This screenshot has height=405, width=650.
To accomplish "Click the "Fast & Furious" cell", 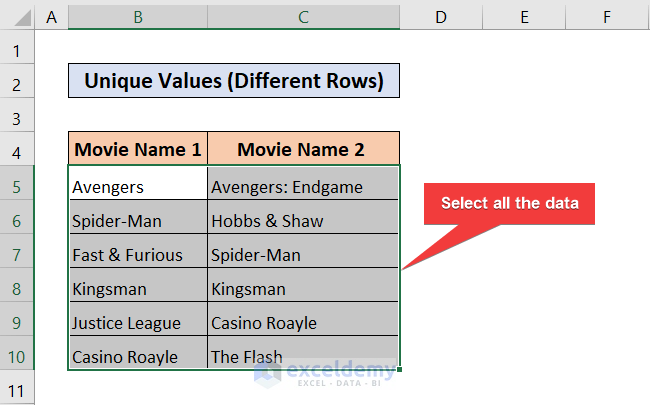I will point(138,254).
